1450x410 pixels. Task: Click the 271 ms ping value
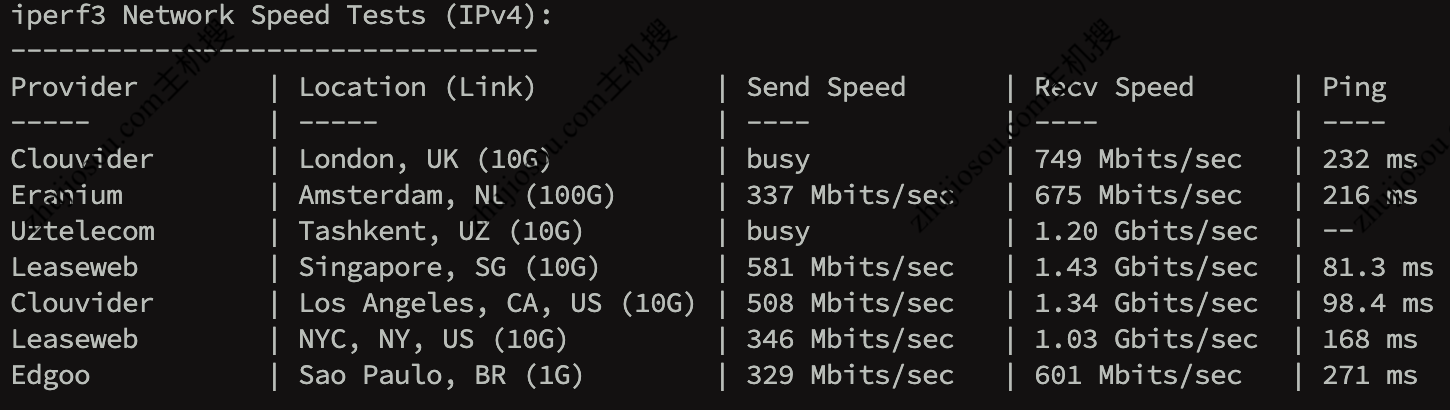pyautogui.click(x=1370, y=376)
